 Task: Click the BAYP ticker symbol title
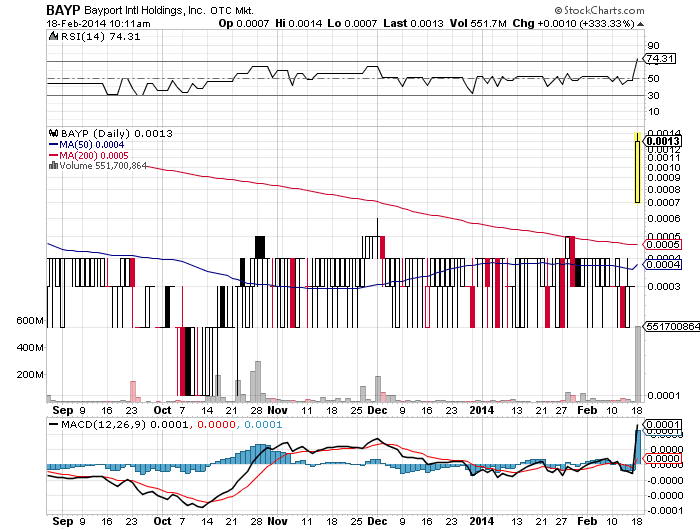(x=63, y=10)
